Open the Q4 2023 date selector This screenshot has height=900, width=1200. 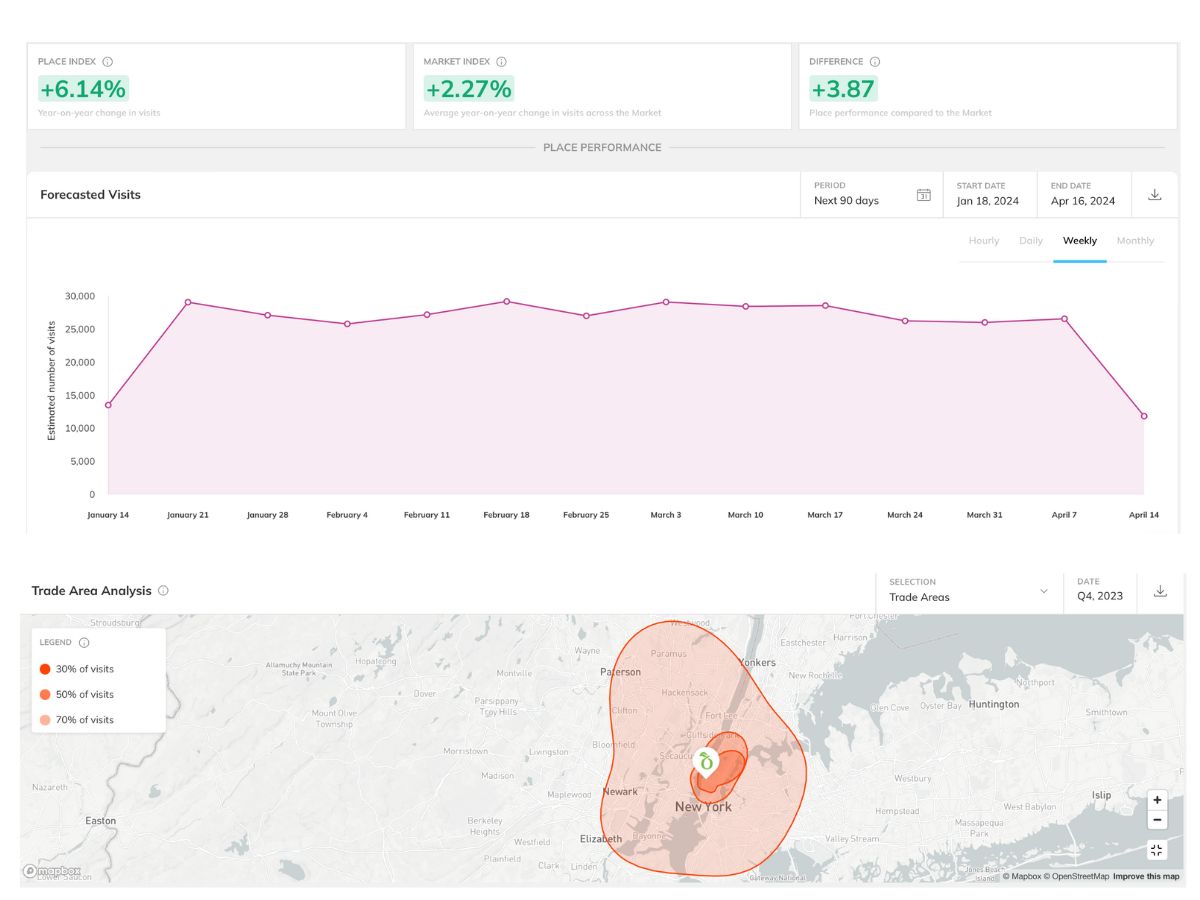[x=1098, y=596]
